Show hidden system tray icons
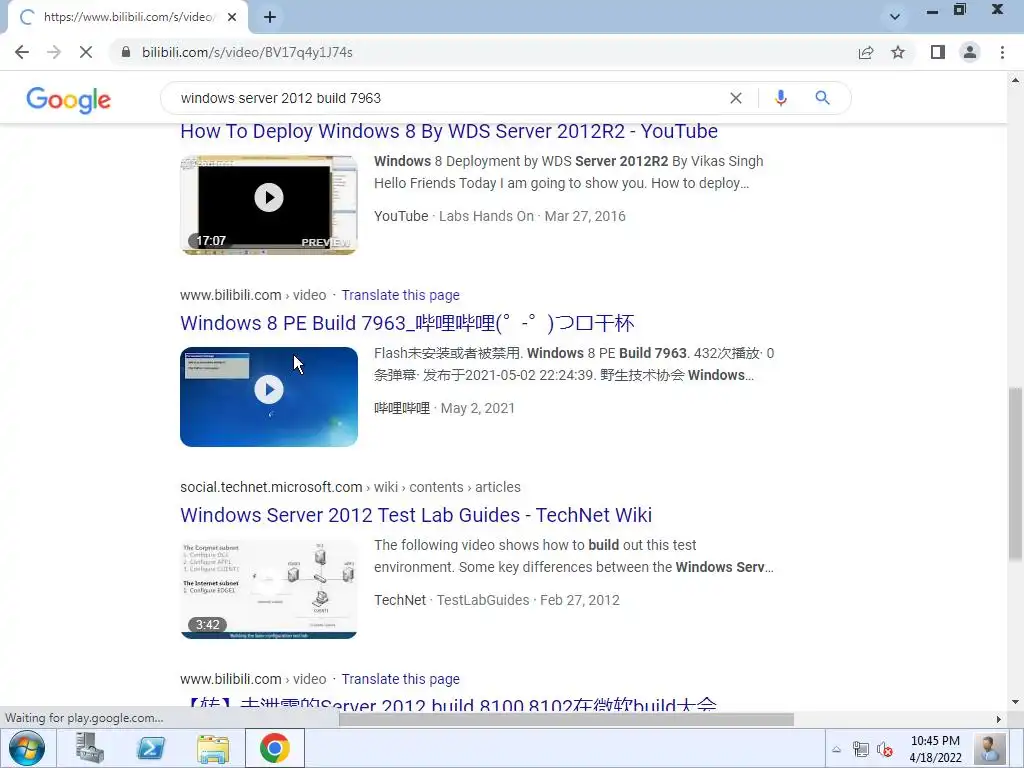The width and height of the screenshot is (1024, 768). click(x=837, y=749)
